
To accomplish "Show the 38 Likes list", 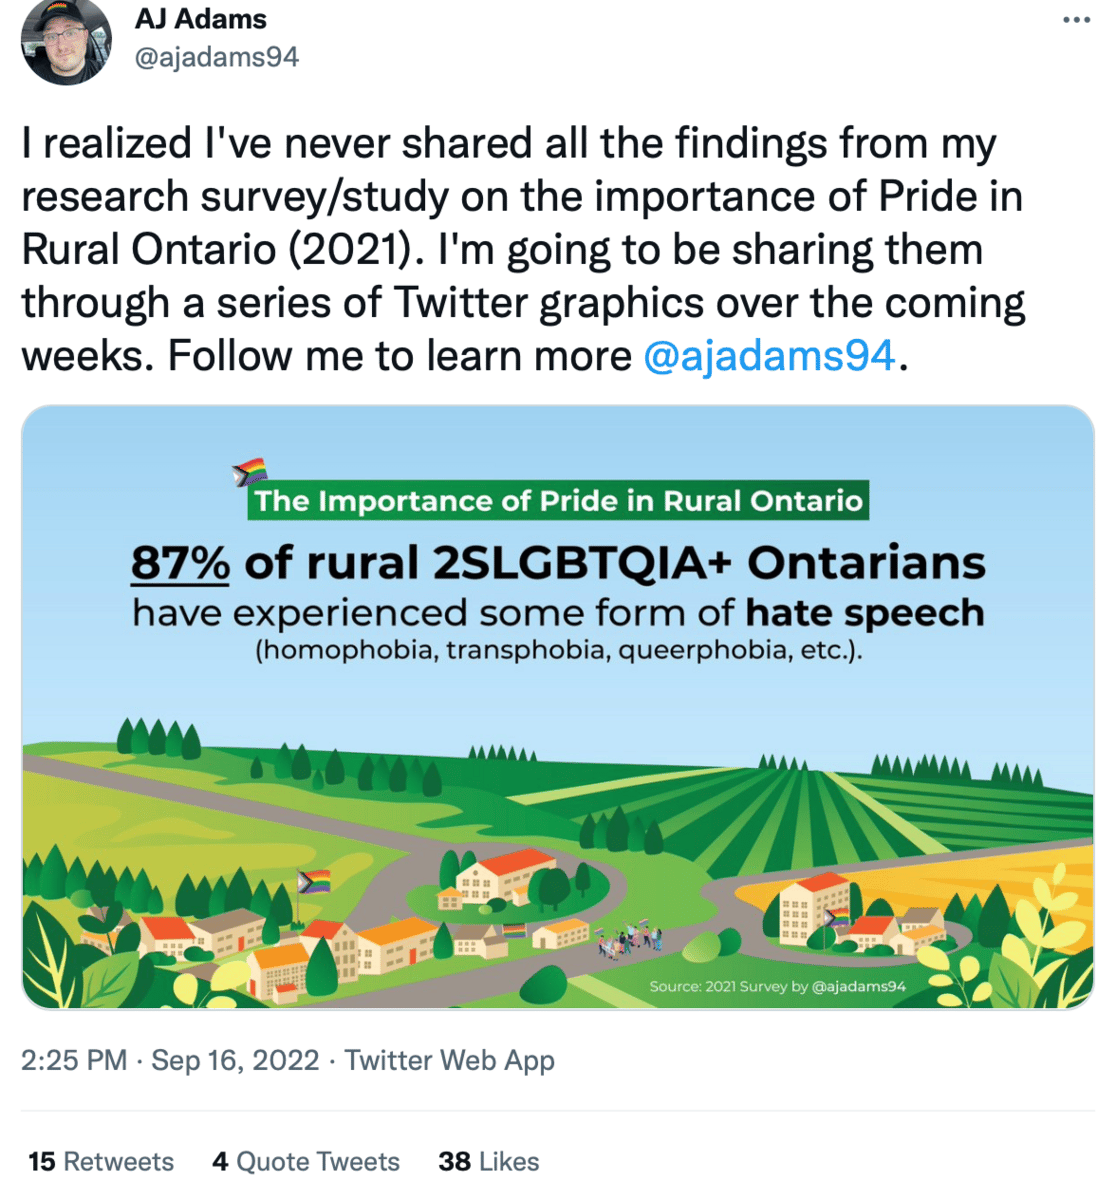I will (x=489, y=1161).
